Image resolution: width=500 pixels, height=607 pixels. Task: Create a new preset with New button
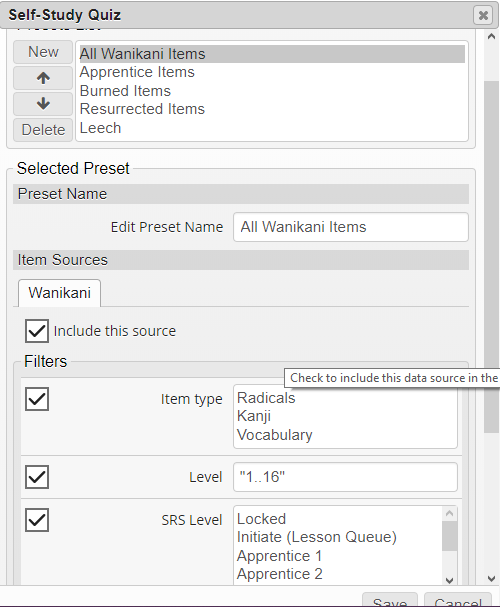[x=43, y=52]
